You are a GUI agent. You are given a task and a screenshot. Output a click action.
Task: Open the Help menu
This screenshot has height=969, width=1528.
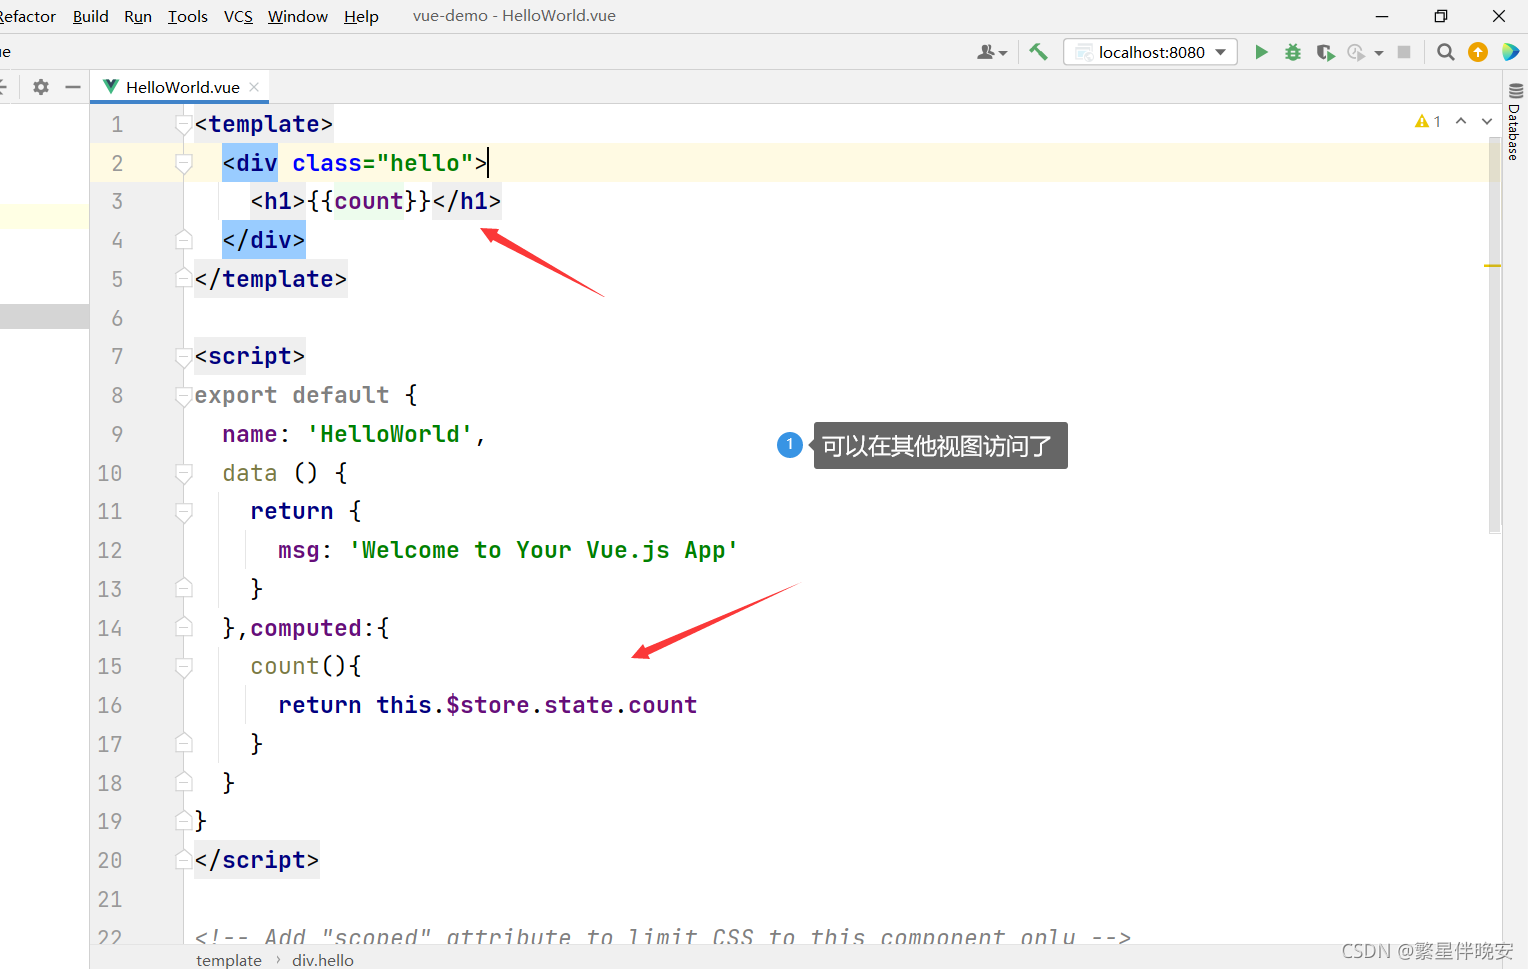coord(361,16)
